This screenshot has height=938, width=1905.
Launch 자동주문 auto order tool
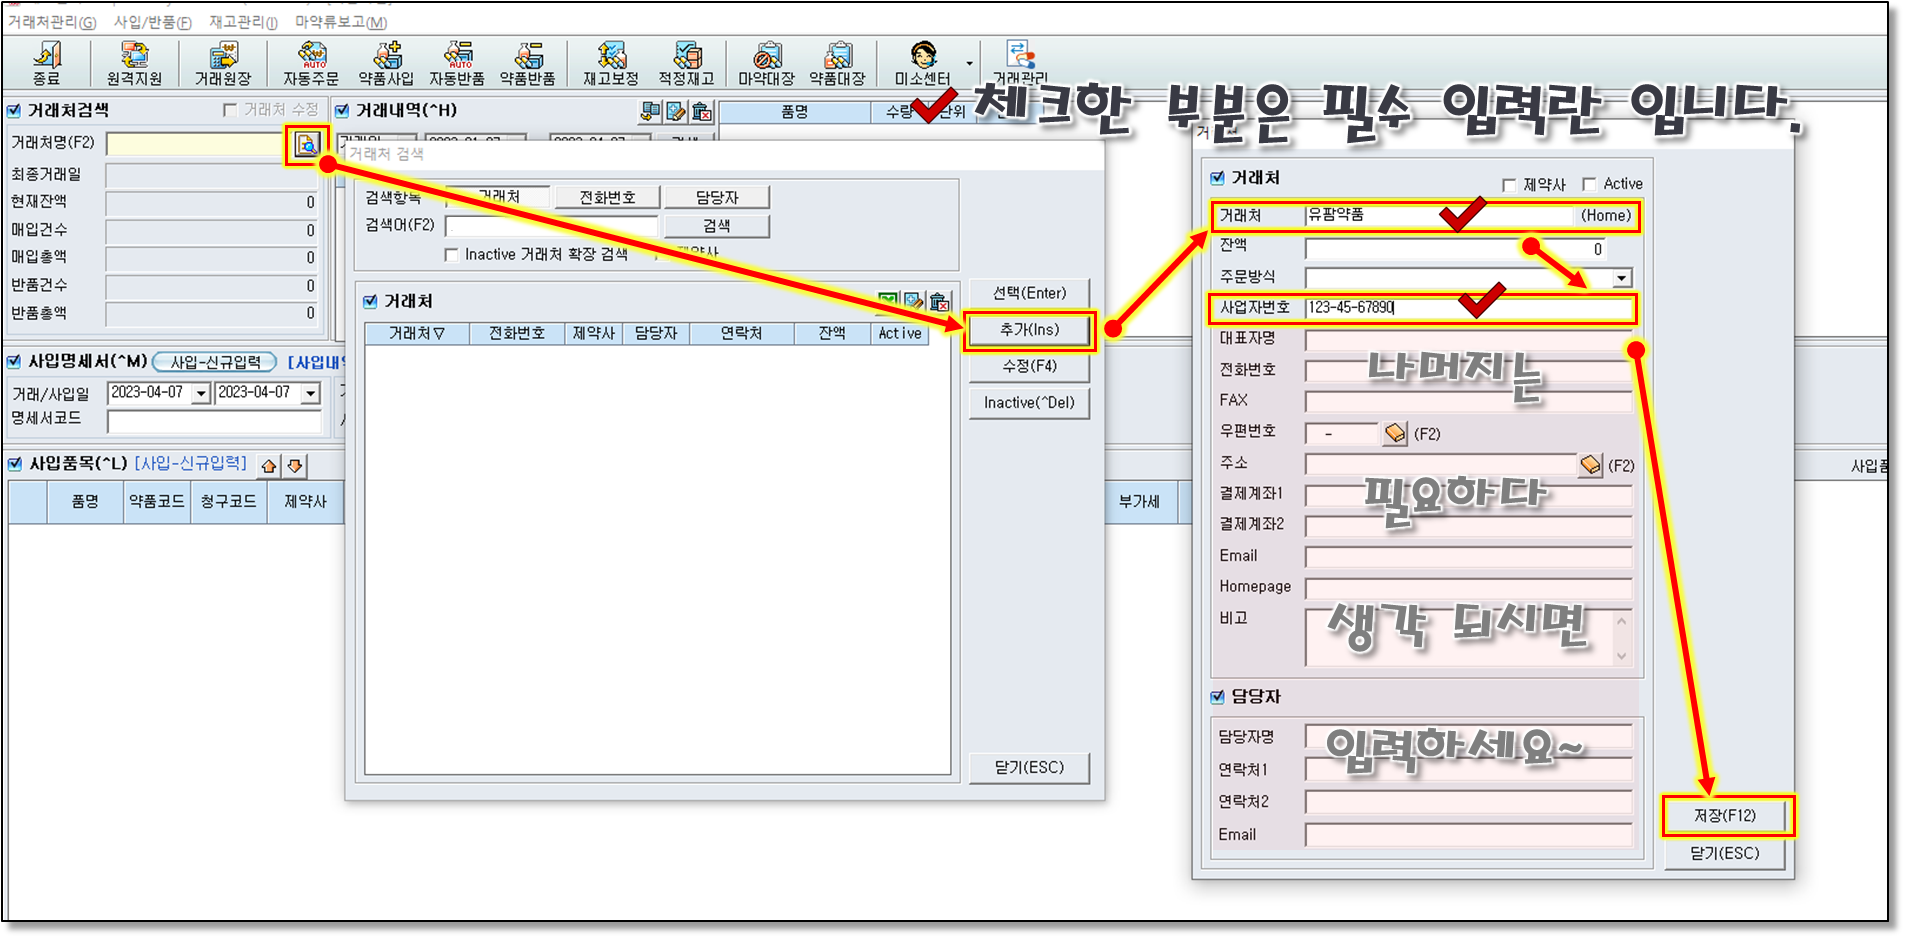311,63
